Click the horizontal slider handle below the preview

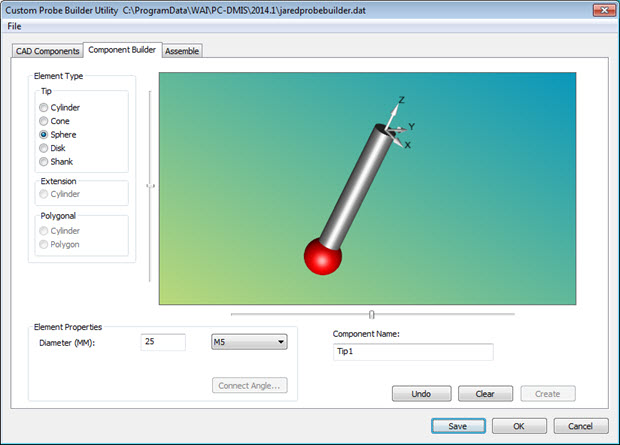372,314
